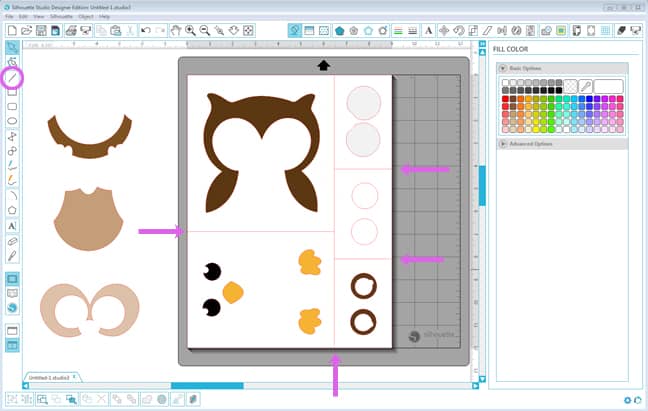Expand the Advanced Options section
Image resolution: width=648 pixels, height=411 pixels.
502,144
